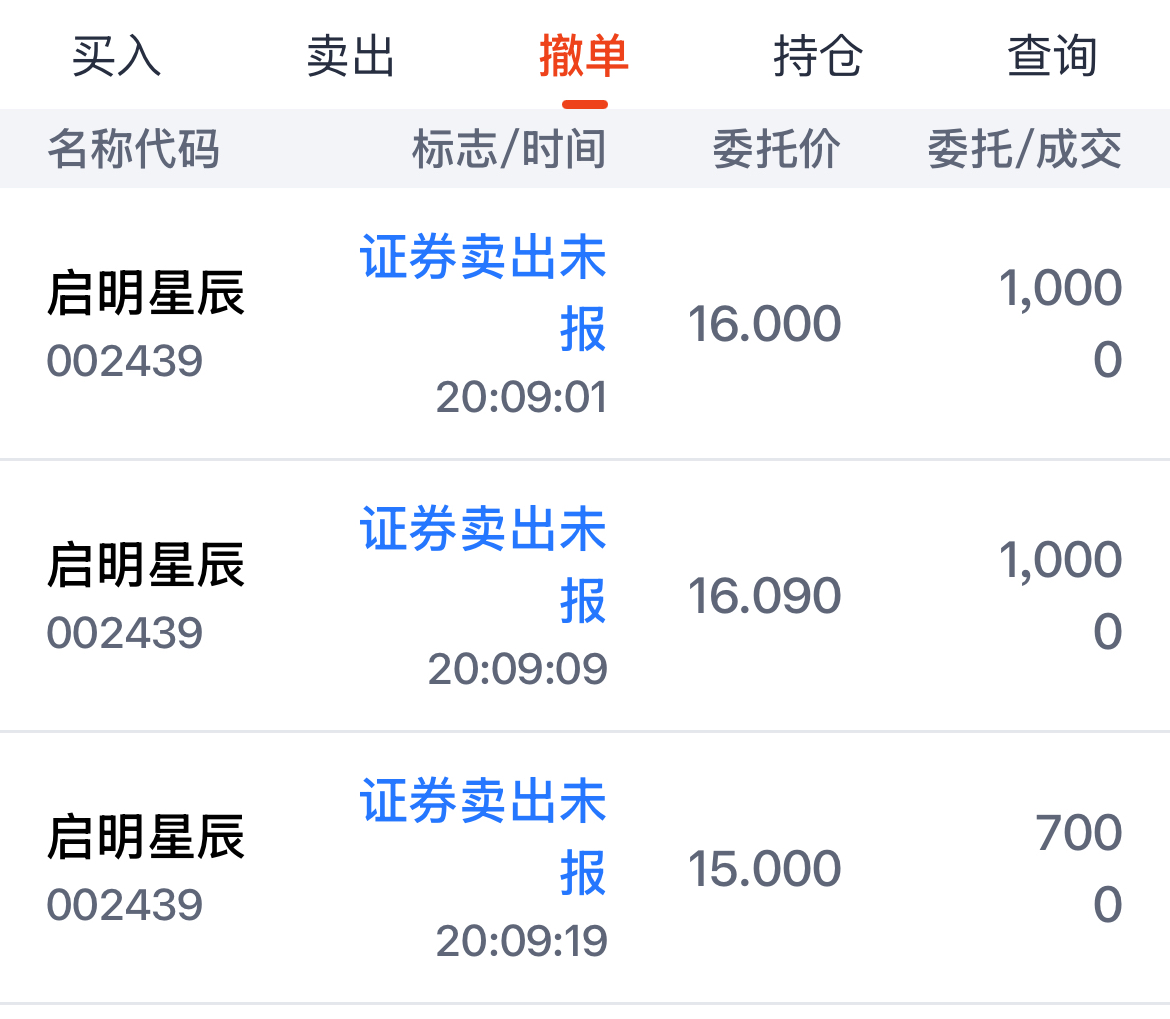Select the 撤单 tab
This screenshot has height=1019, width=1170.
coord(584,56)
